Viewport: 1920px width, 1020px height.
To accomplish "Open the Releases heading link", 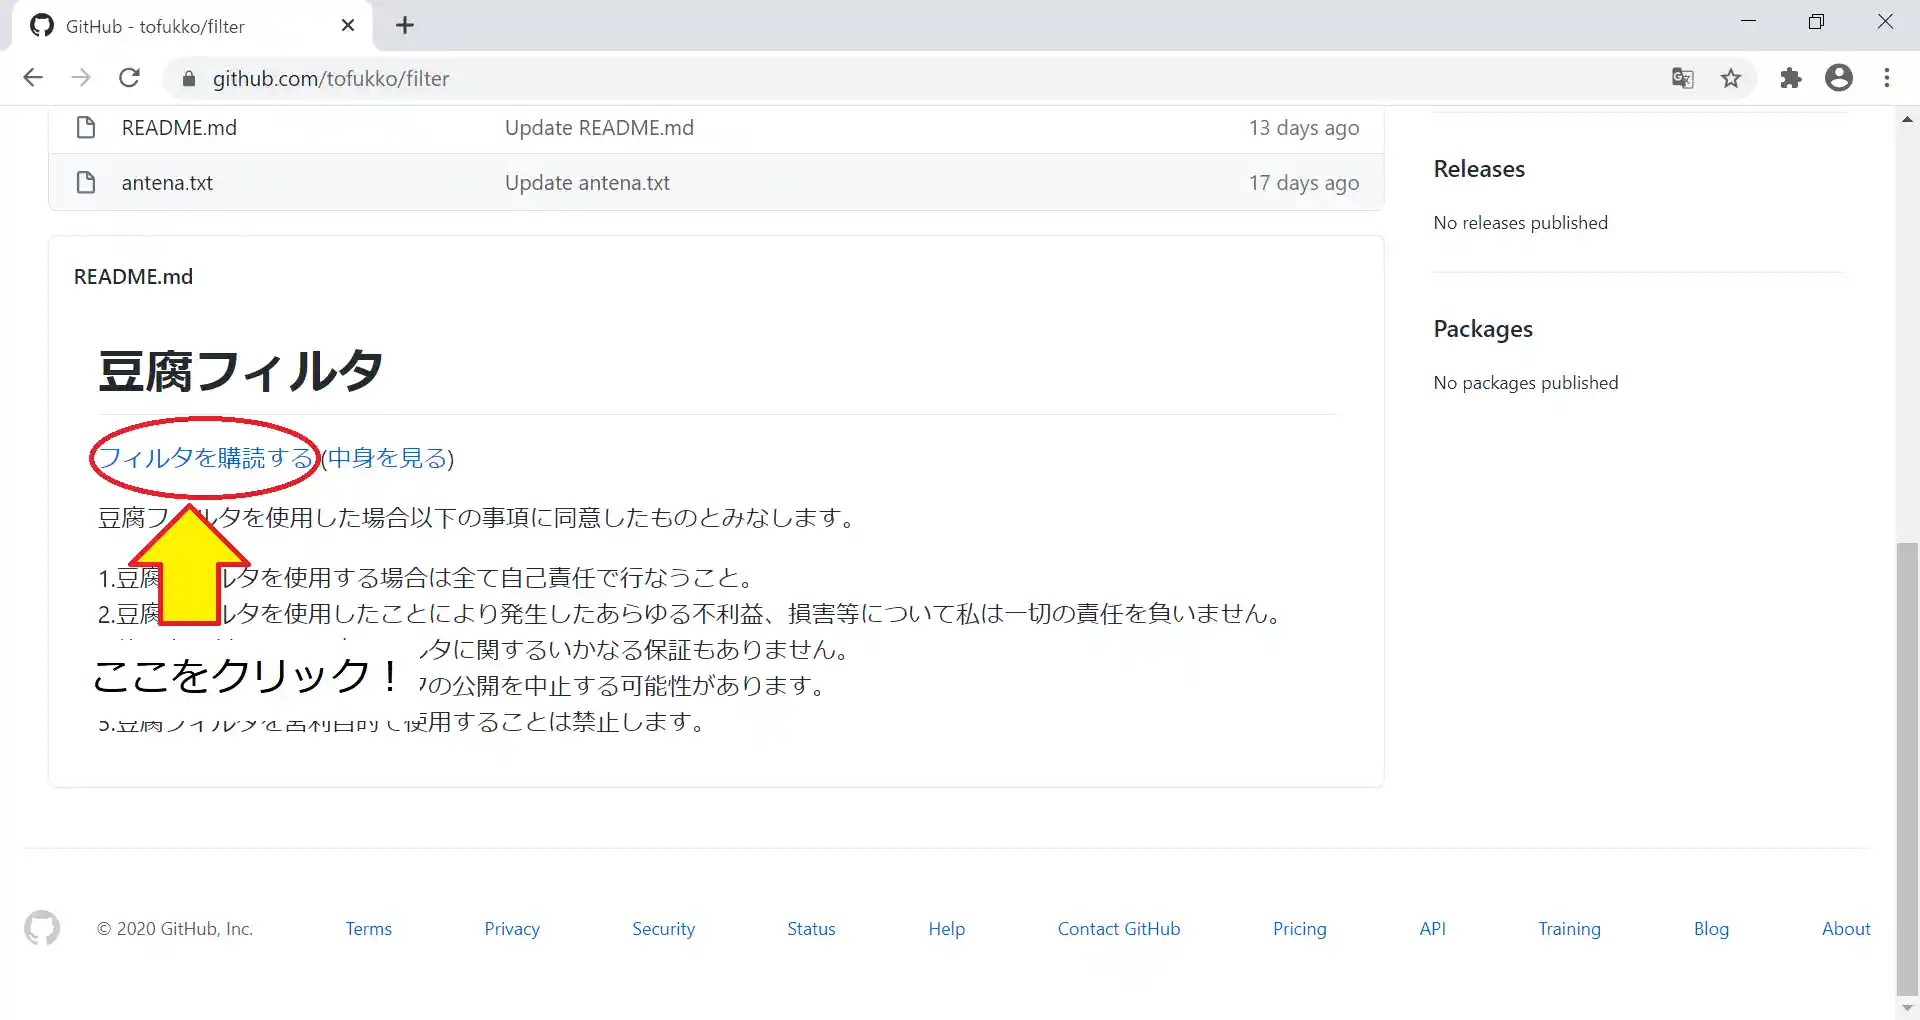I will click(x=1479, y=169).
